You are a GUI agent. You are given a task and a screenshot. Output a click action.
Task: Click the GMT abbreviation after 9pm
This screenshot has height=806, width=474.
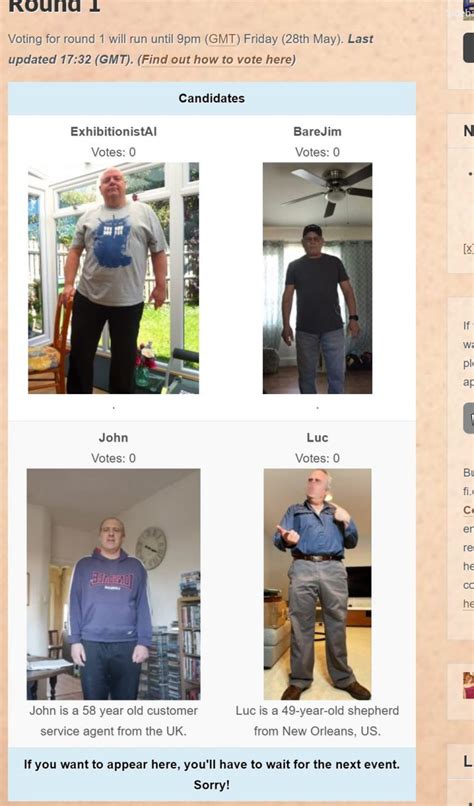click(223, 39)
